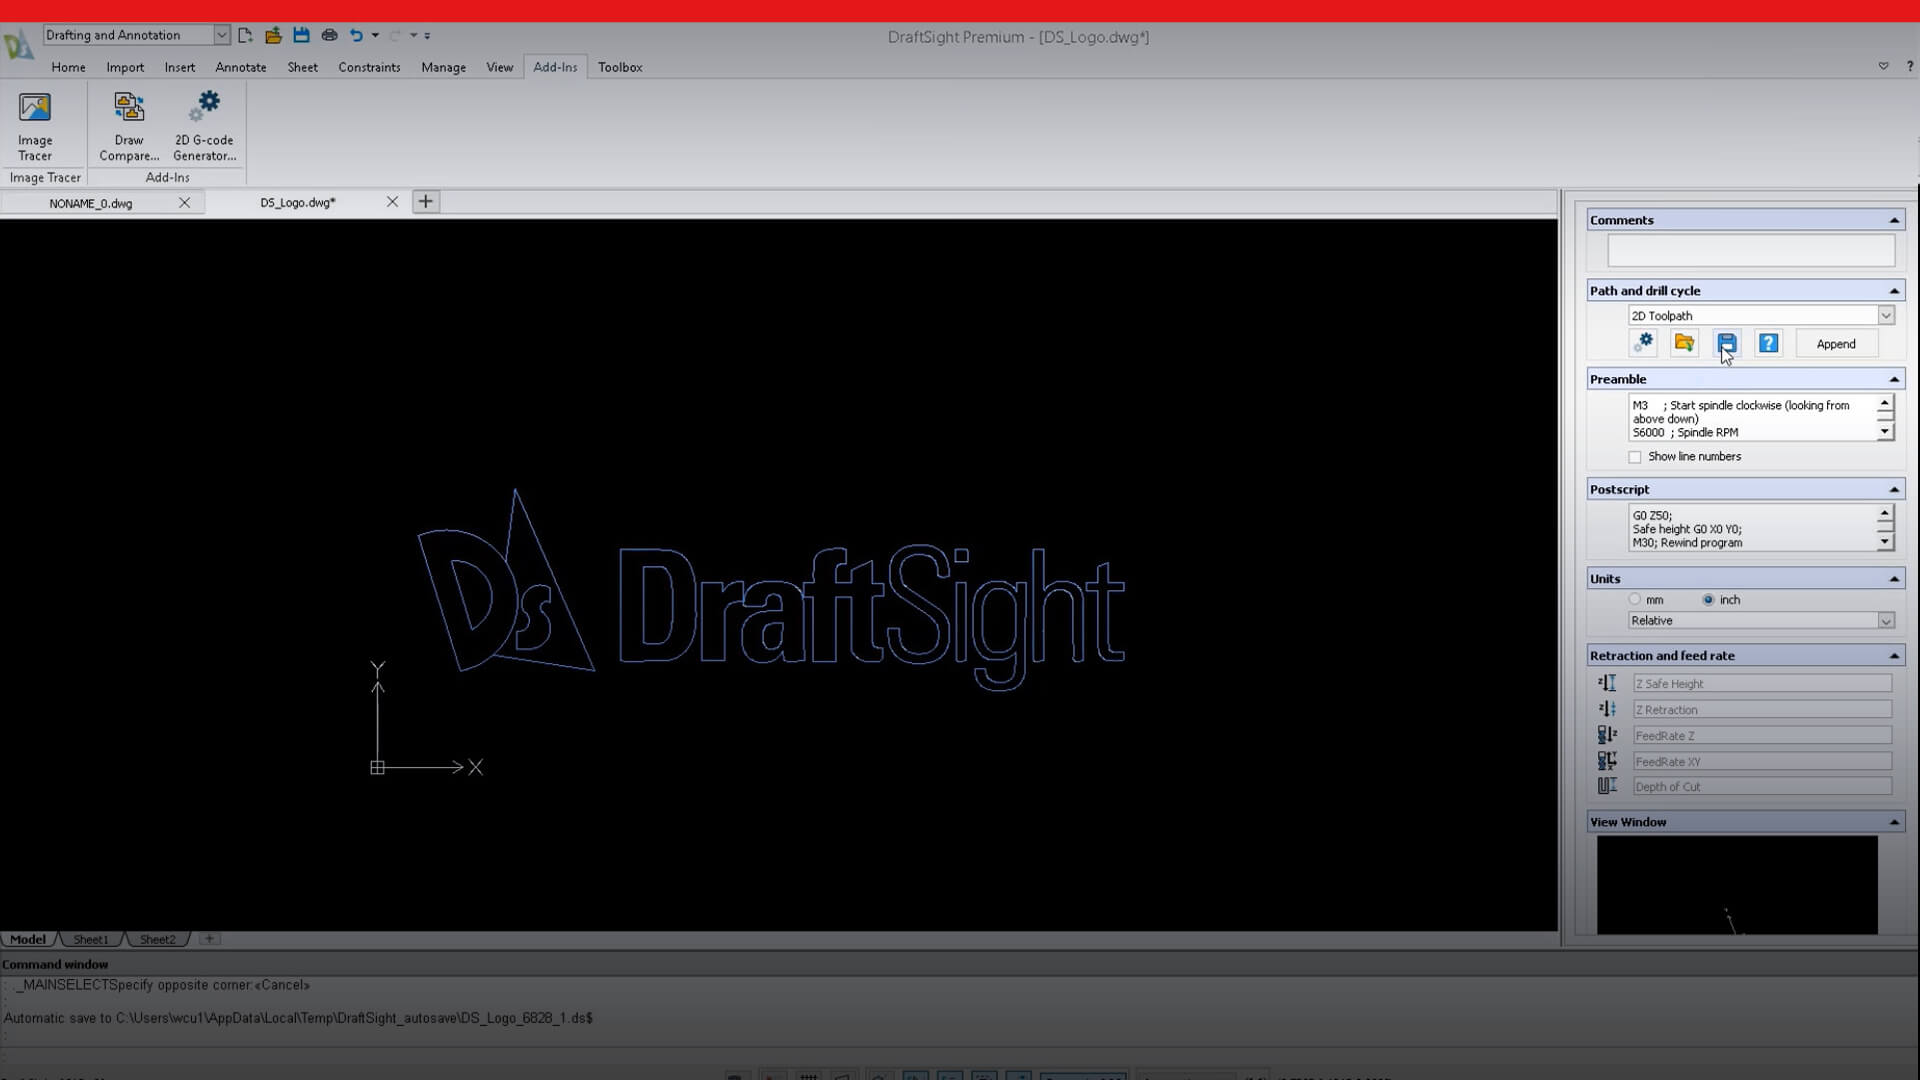Collapse the View Window section

tap(1894, 822)
